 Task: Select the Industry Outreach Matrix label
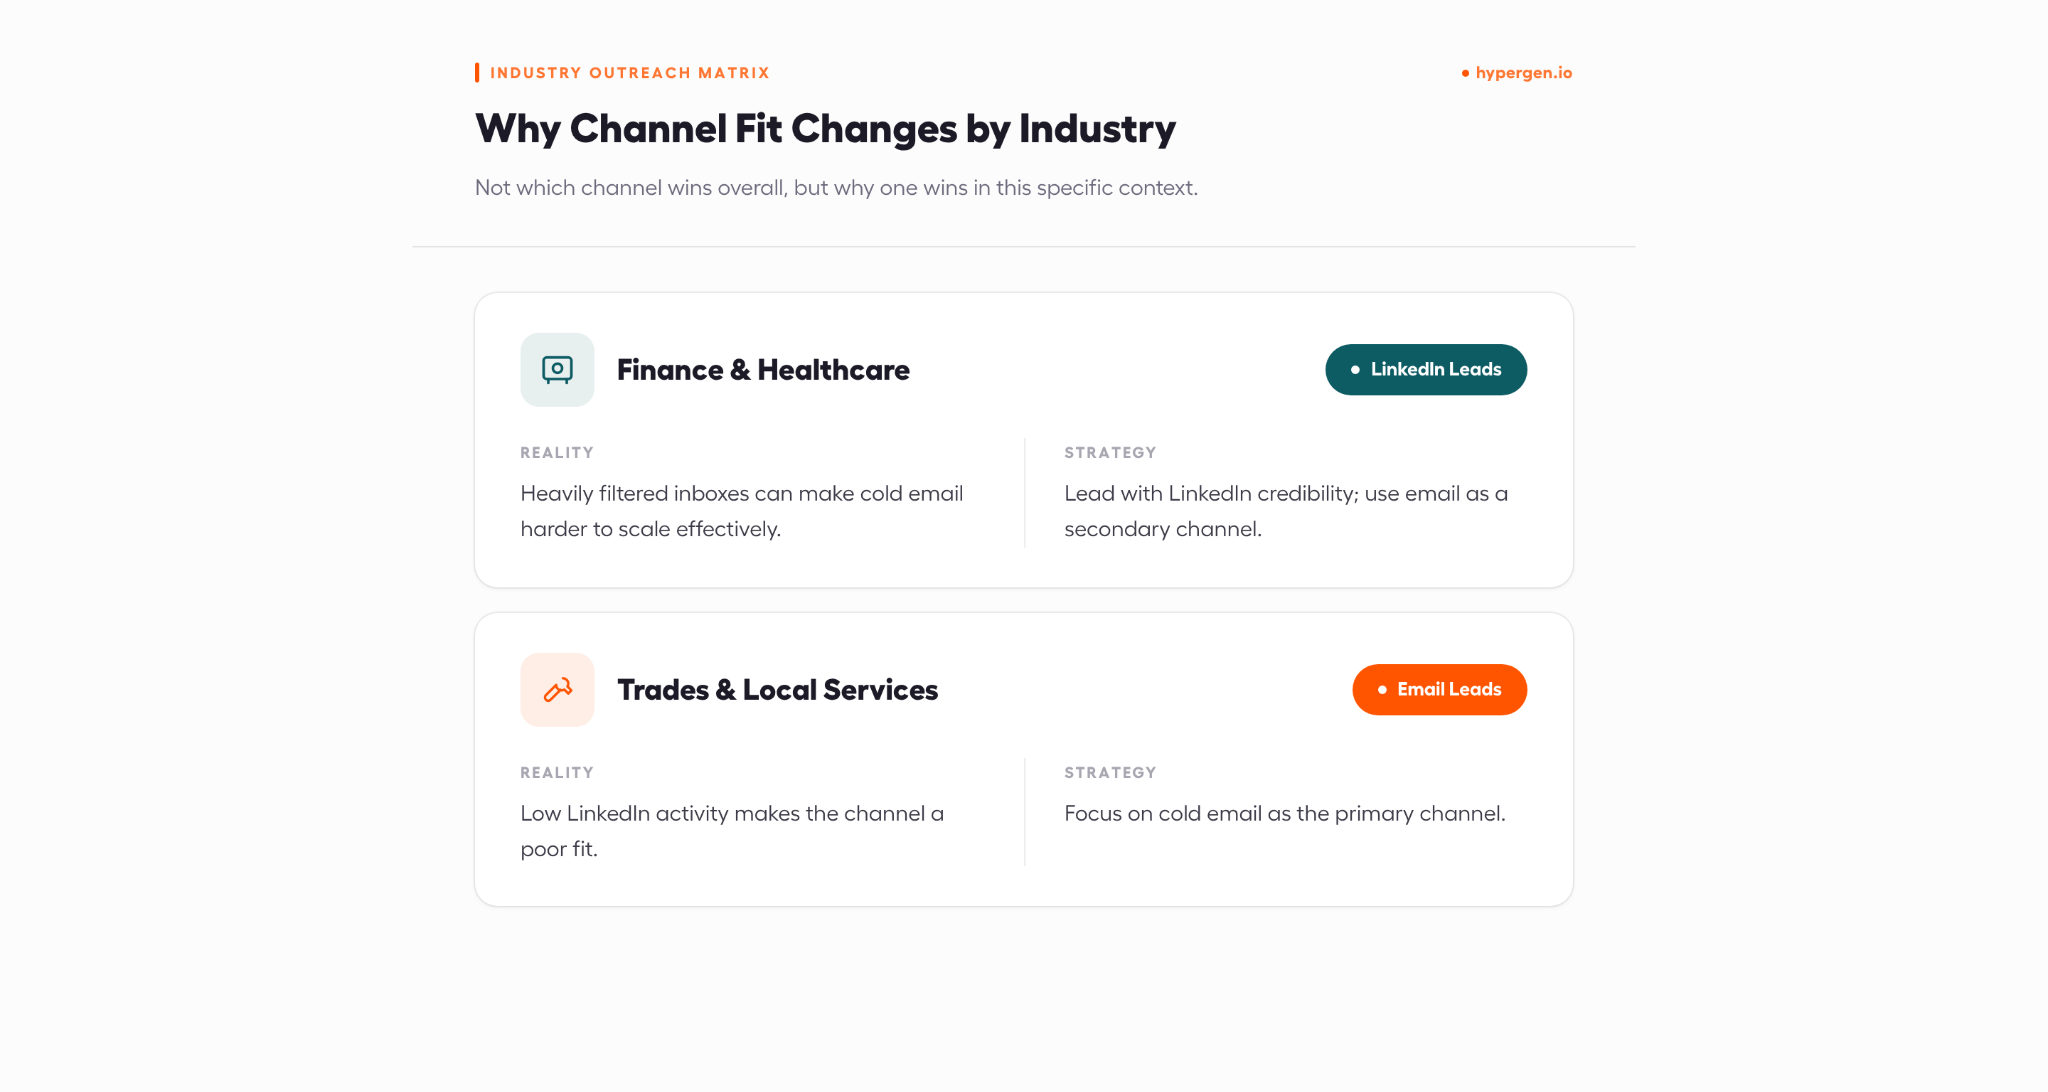pyautogui.click(x=630, y=73)
